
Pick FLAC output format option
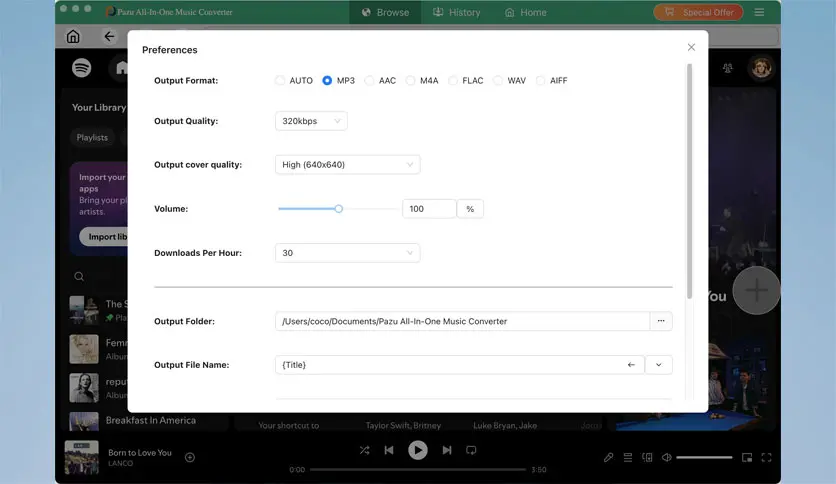click(x=453, y=80)
